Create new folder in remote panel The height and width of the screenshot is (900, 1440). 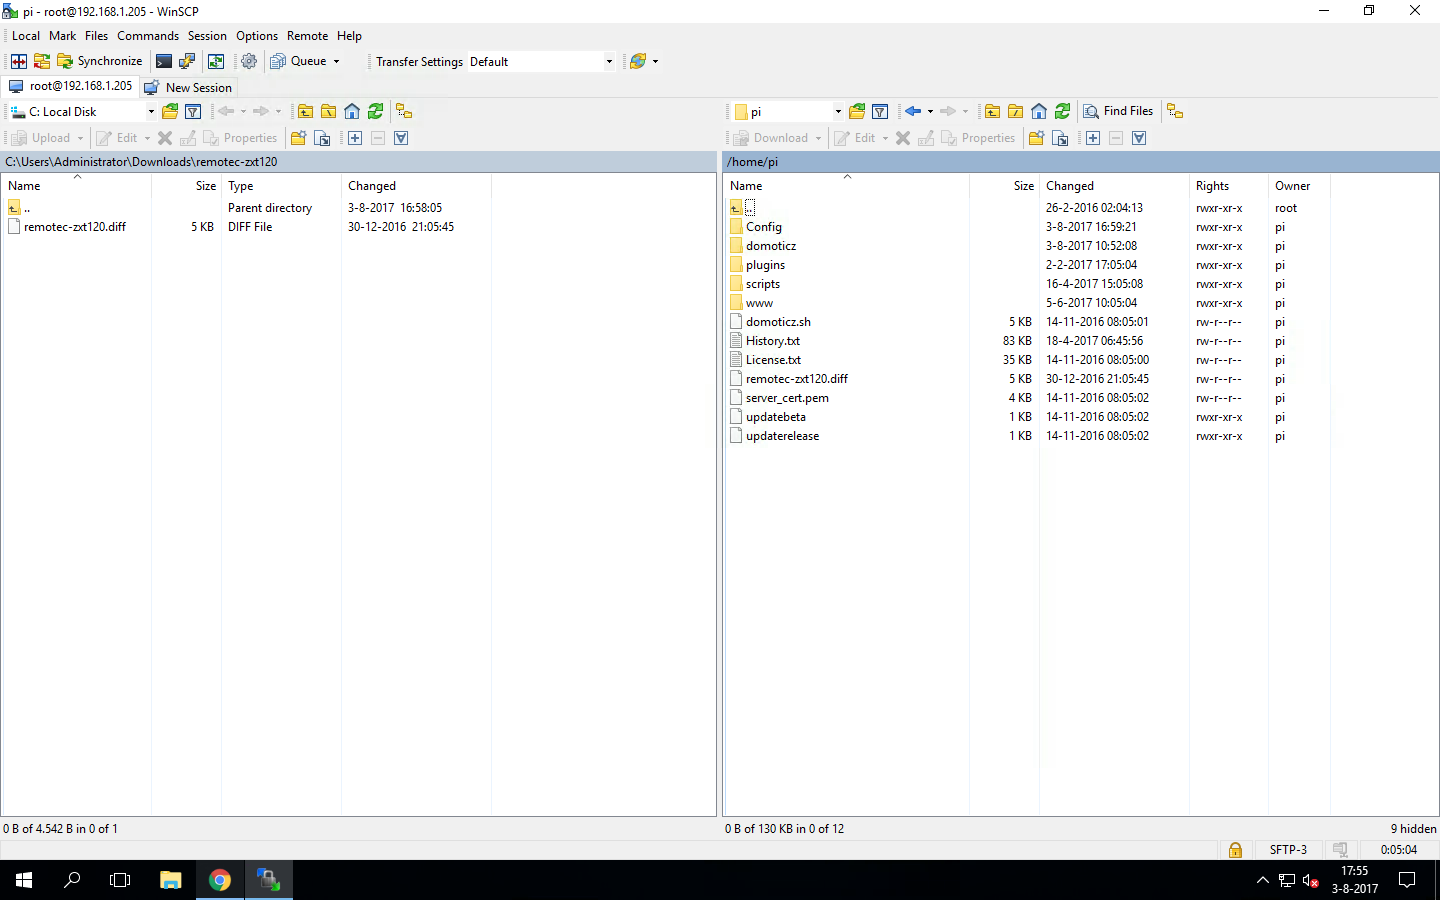pos(1036,138)
